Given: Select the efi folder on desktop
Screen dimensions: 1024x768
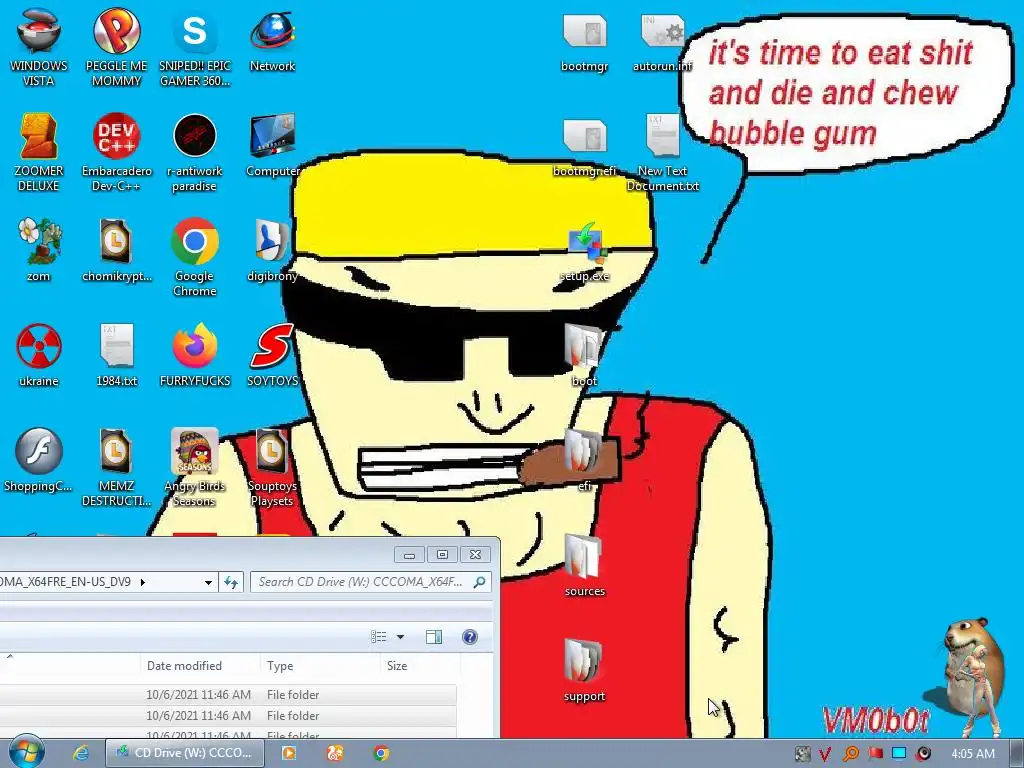Looking at the screenshot, I should tap(584, 460).
